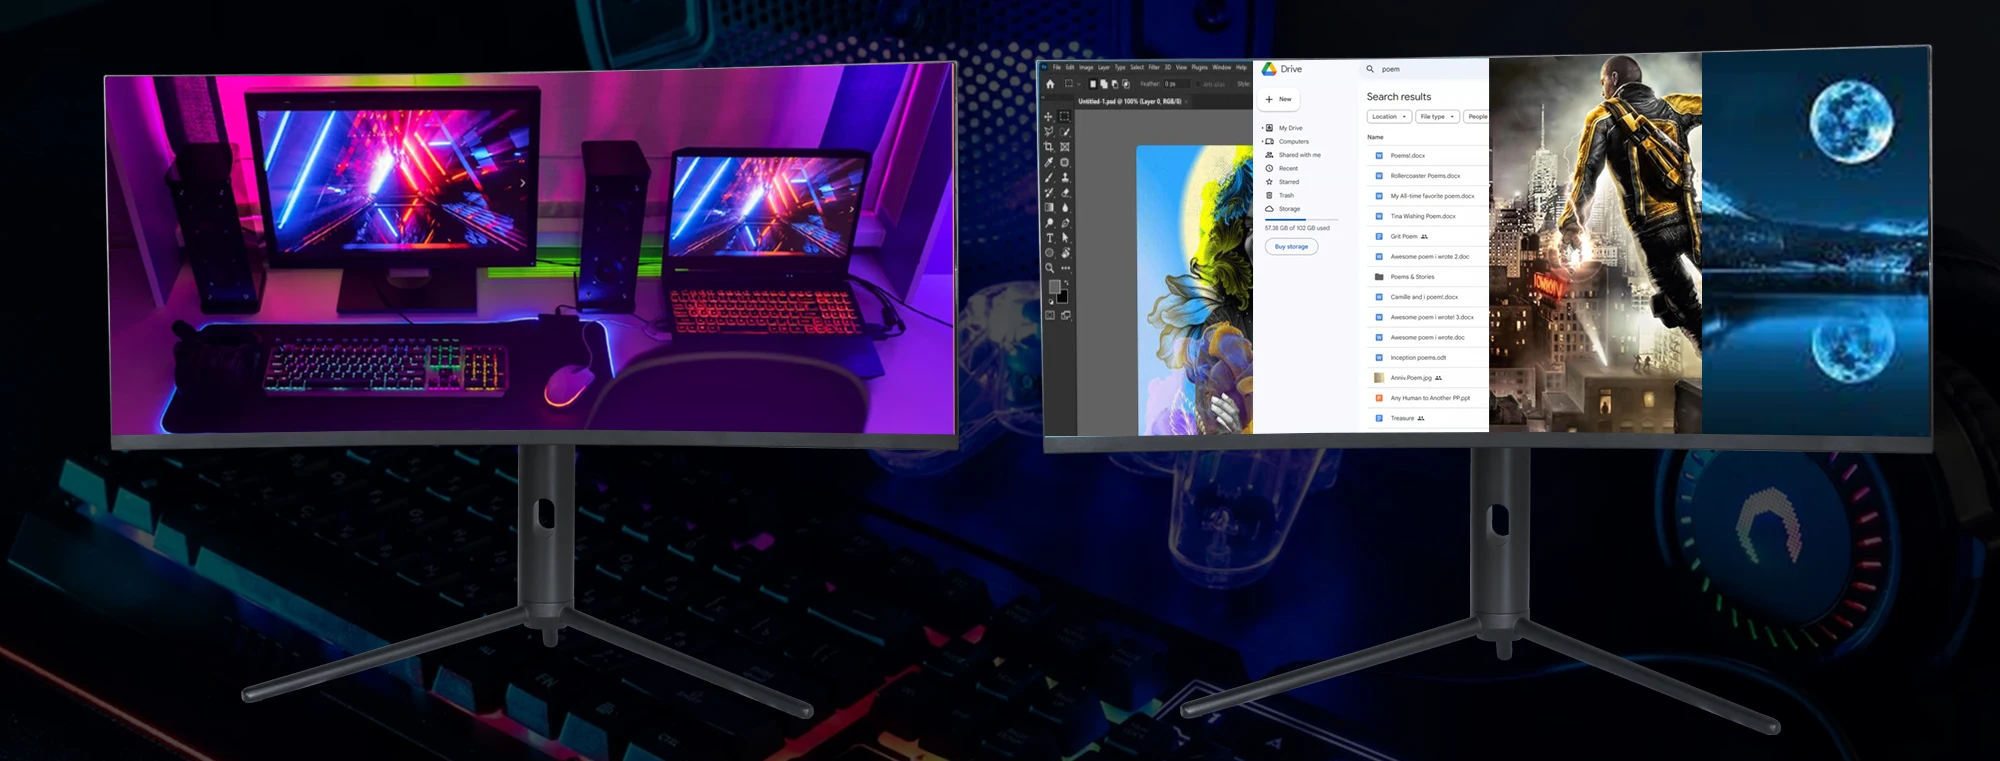2000x761 pixels.
Task: Select the Eraser tool
Action: pos(1065,193)
